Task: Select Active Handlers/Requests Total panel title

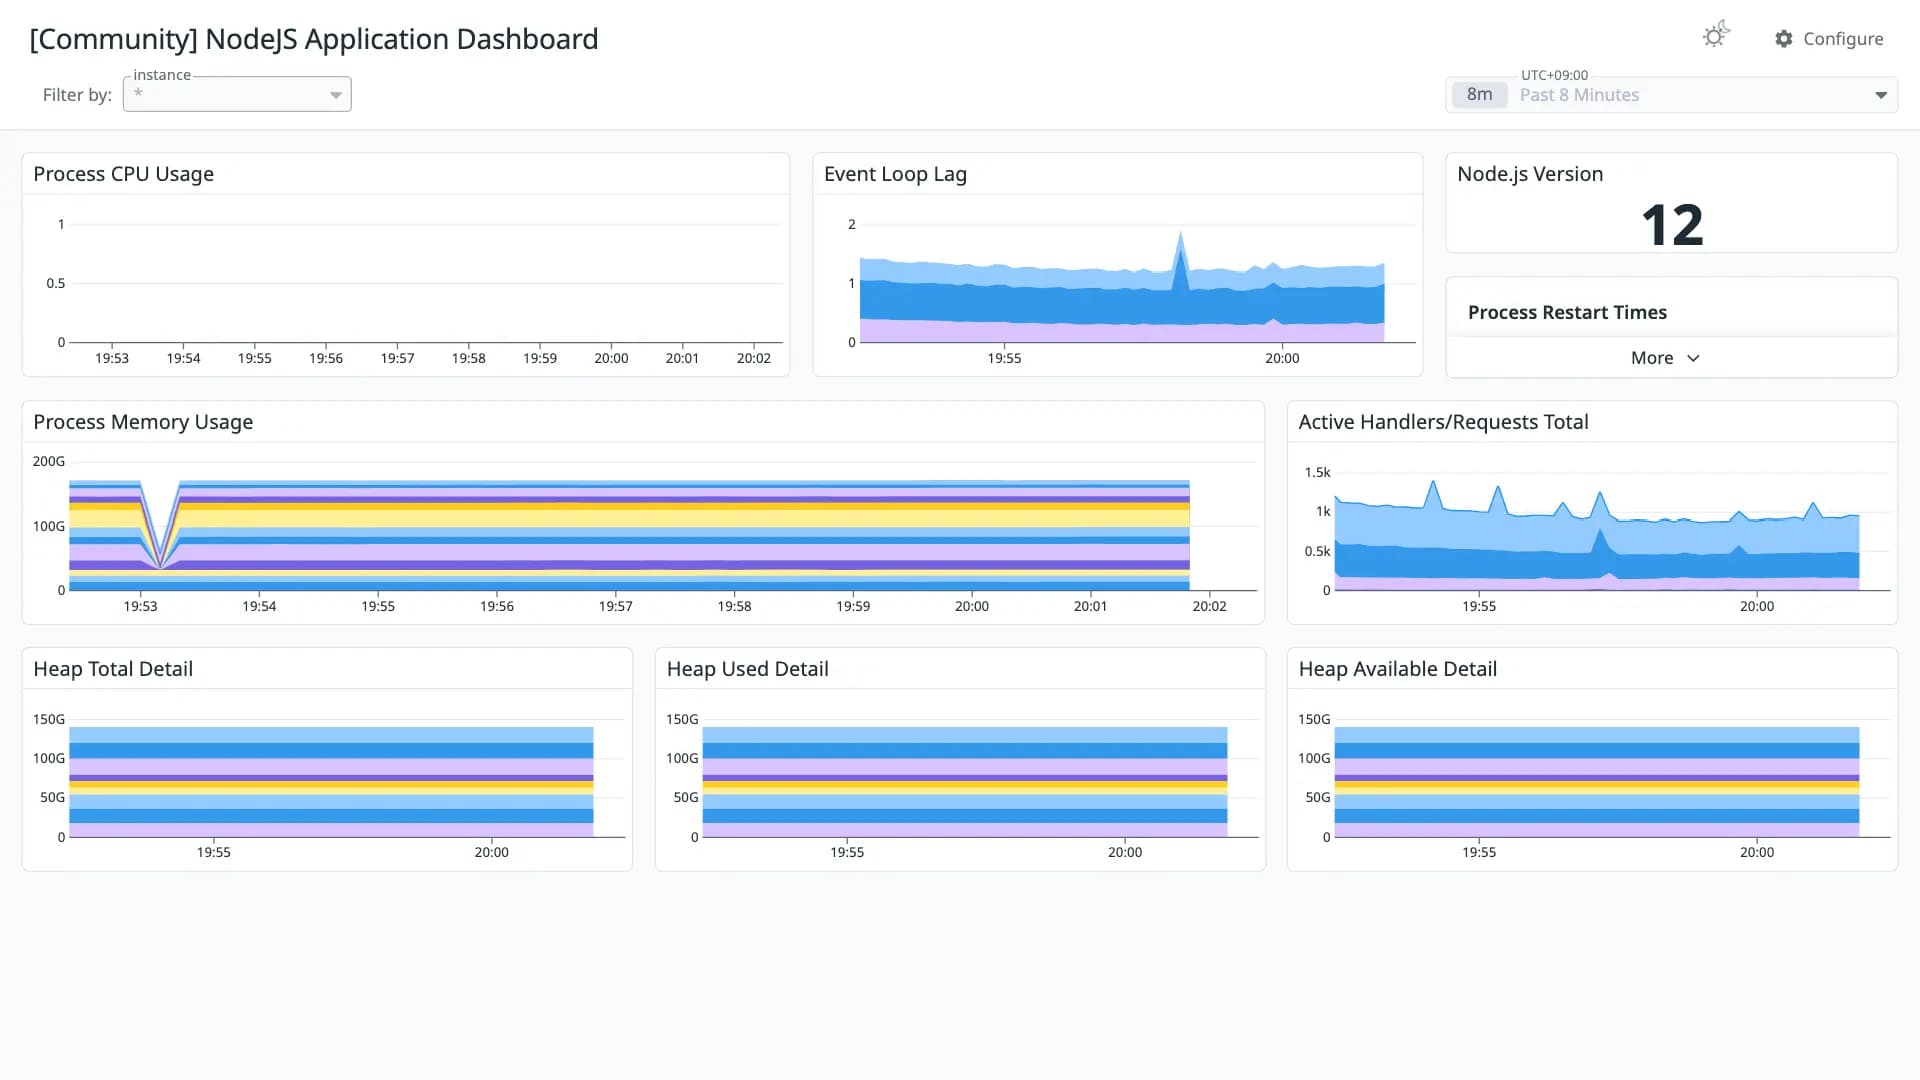Action: point(1443,422)
